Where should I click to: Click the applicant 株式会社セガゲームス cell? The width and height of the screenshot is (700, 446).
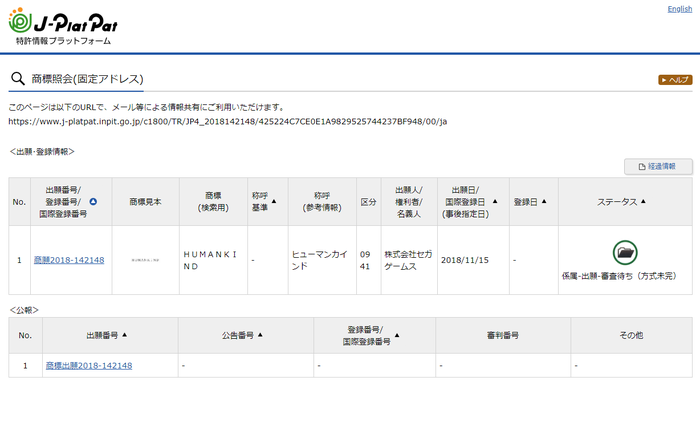point(409,260)
